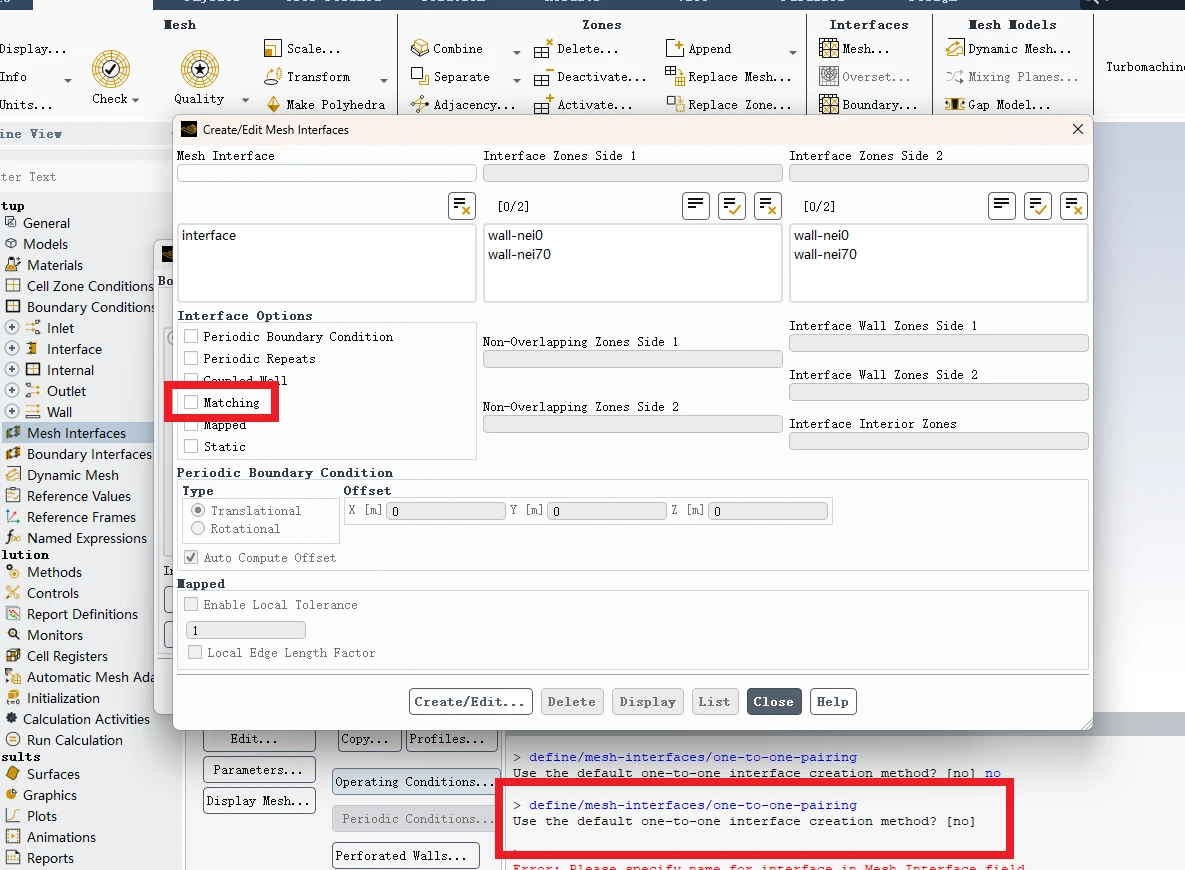
Task: Open Scale mesh dialog
Action: (x=302, y=48)
